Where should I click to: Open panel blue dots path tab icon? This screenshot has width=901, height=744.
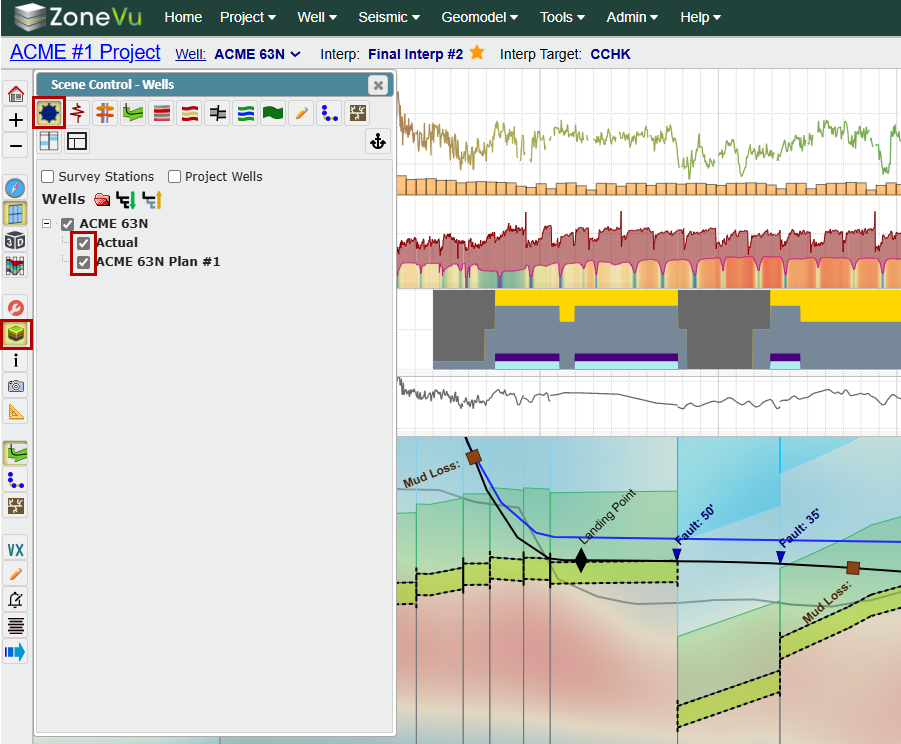[x=329, y=113]
